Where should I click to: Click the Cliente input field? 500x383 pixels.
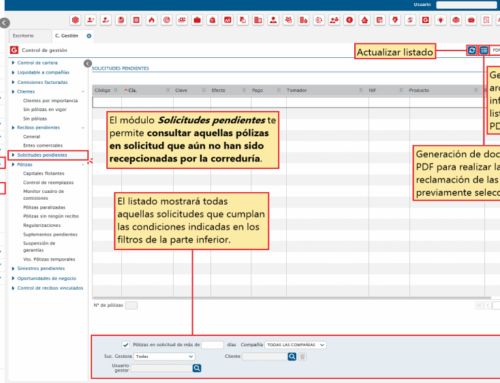(265, 357)
